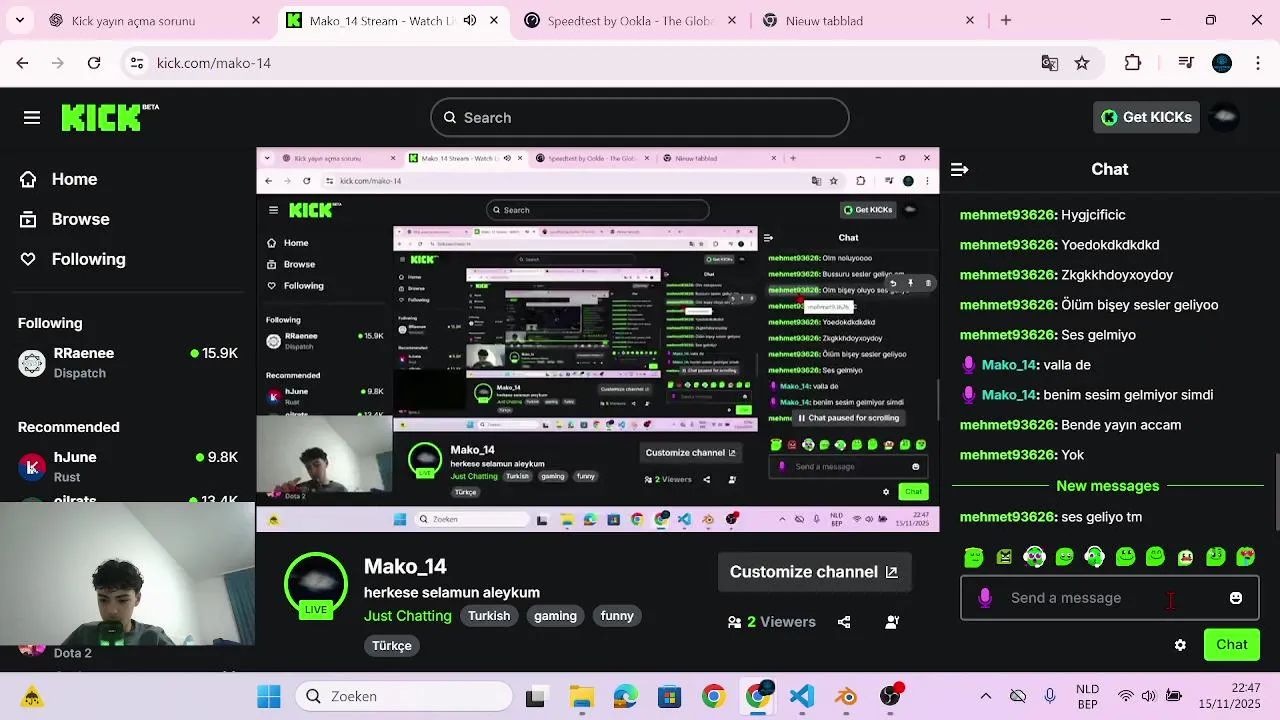Open user profile avatar menu
Image resolution: width=1280 pixels, height=720 pixels.
(x=1225, y=117)
